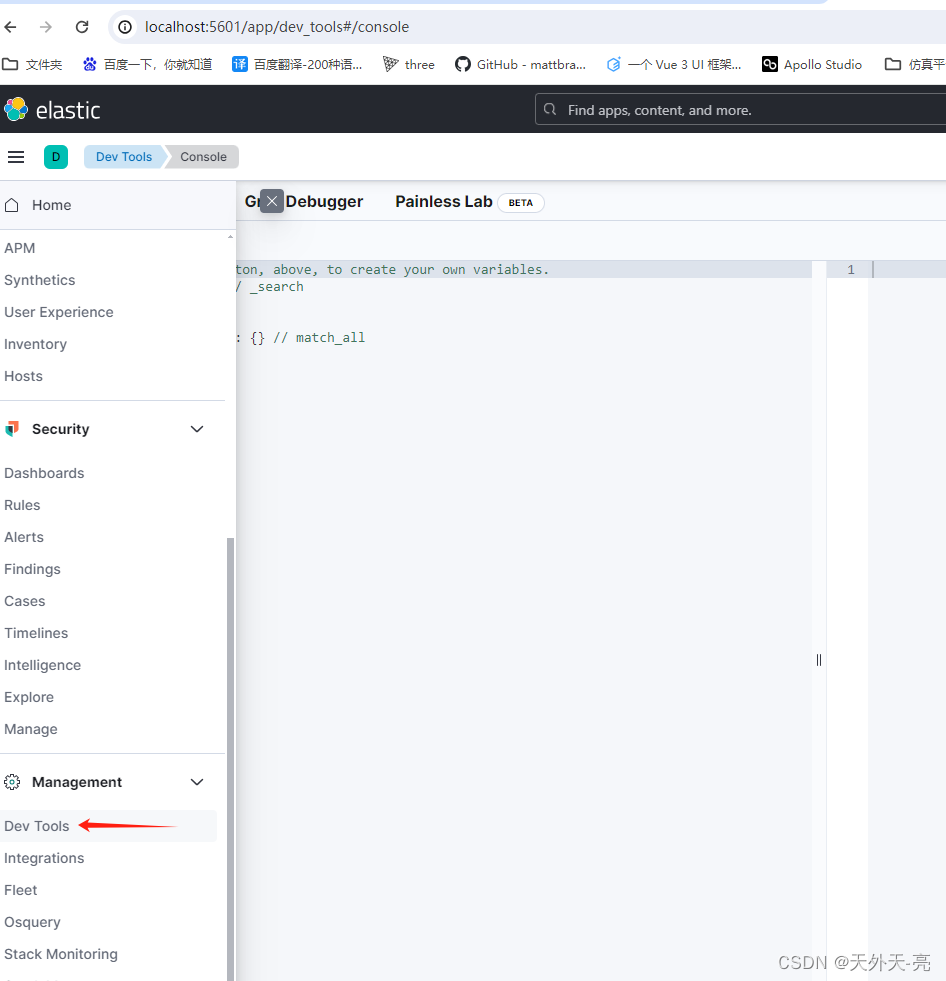Click the browser forward arrow

(46, 27)
